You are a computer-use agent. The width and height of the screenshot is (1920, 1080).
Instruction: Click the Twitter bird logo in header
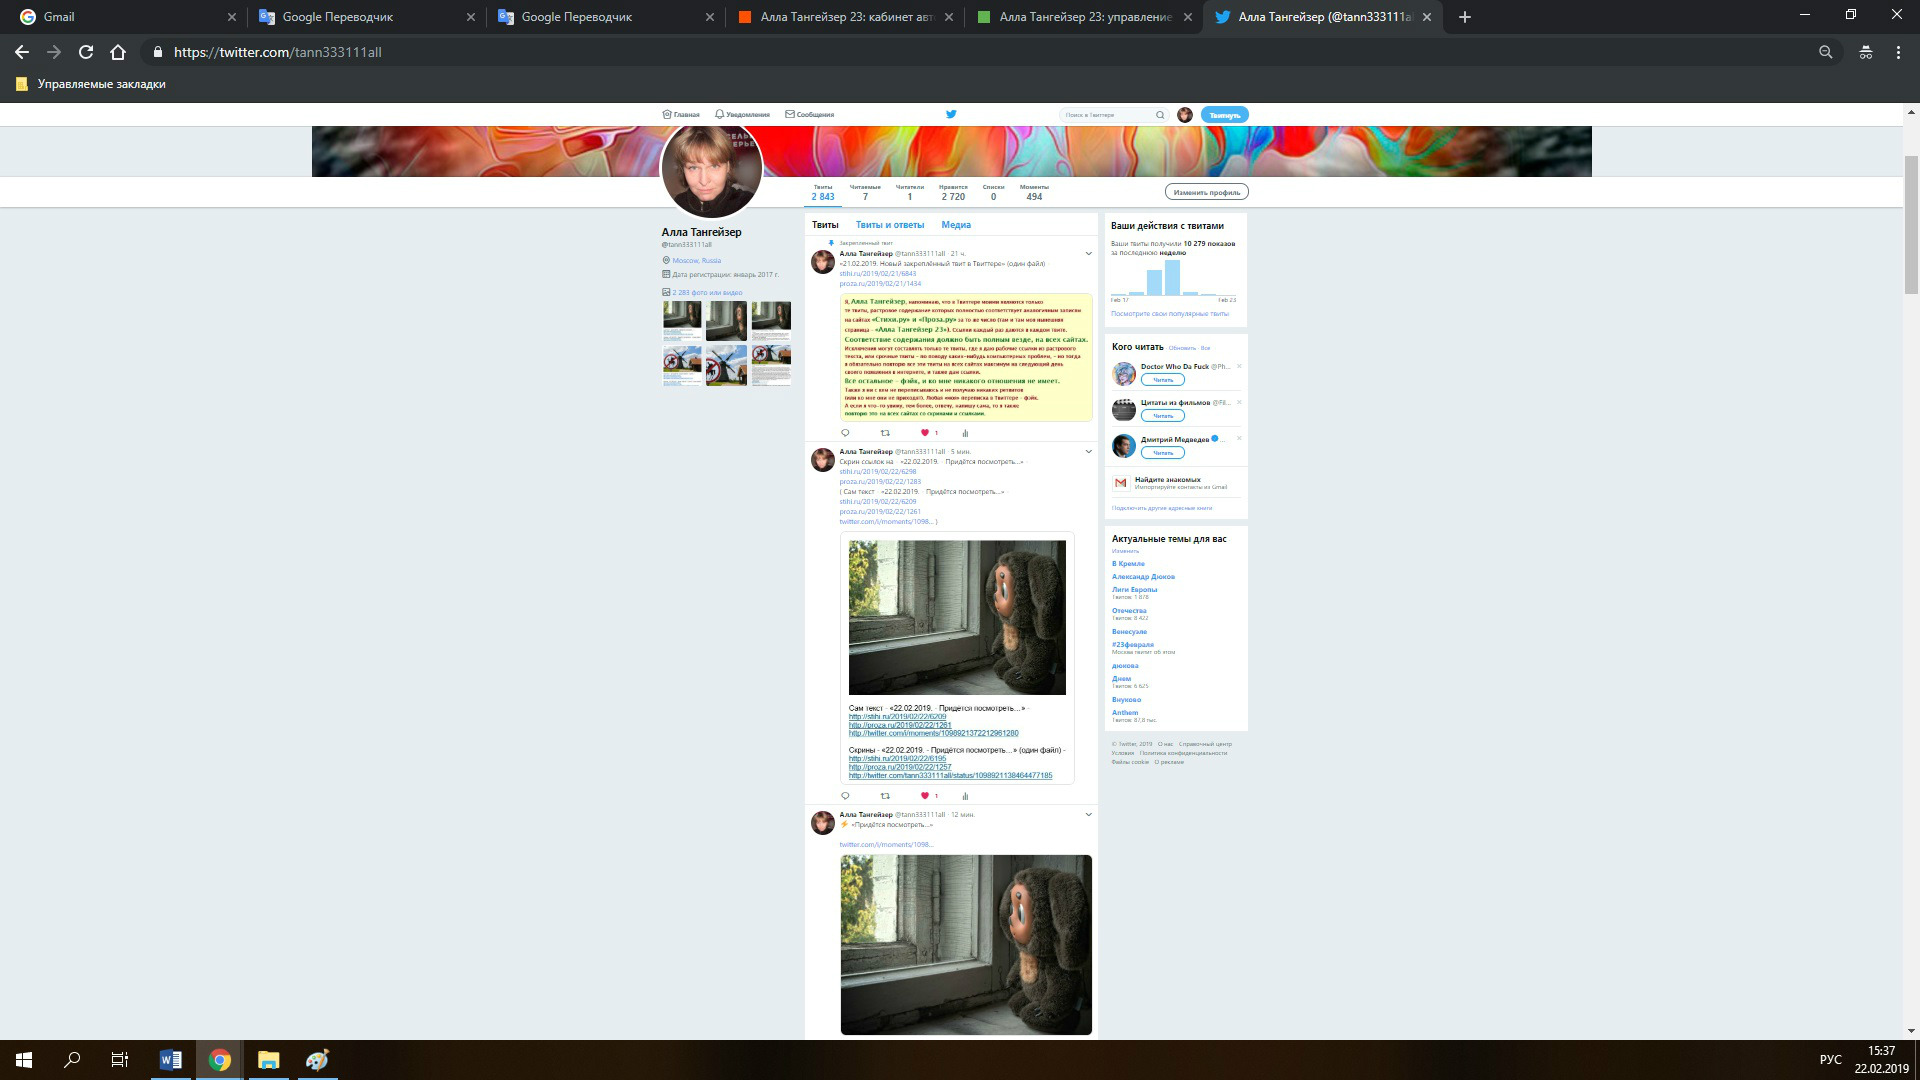click(951, 114)
